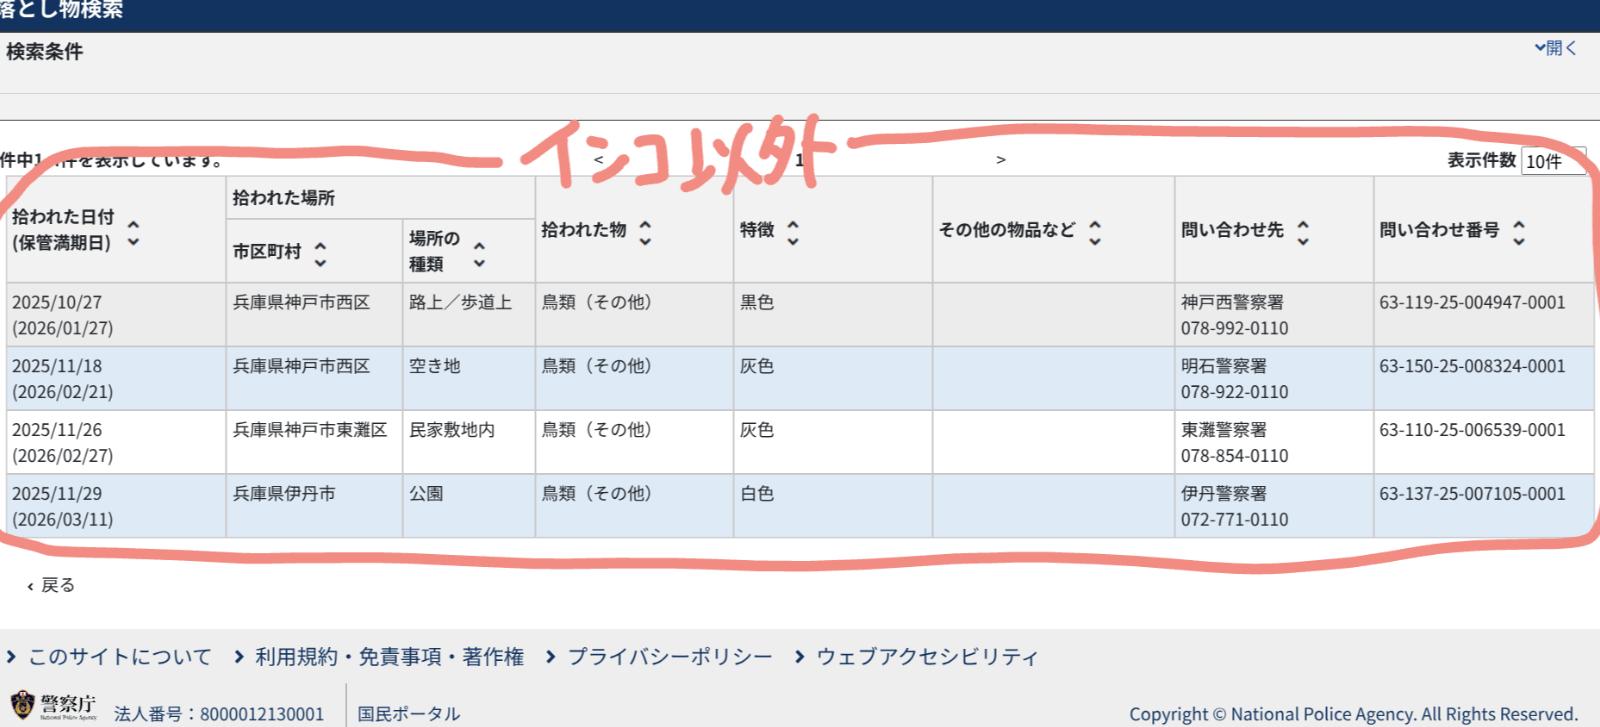Expand 検索条件 with 開く toggle
Screen dimensions: 1600x727
[x=1556, y=48]
